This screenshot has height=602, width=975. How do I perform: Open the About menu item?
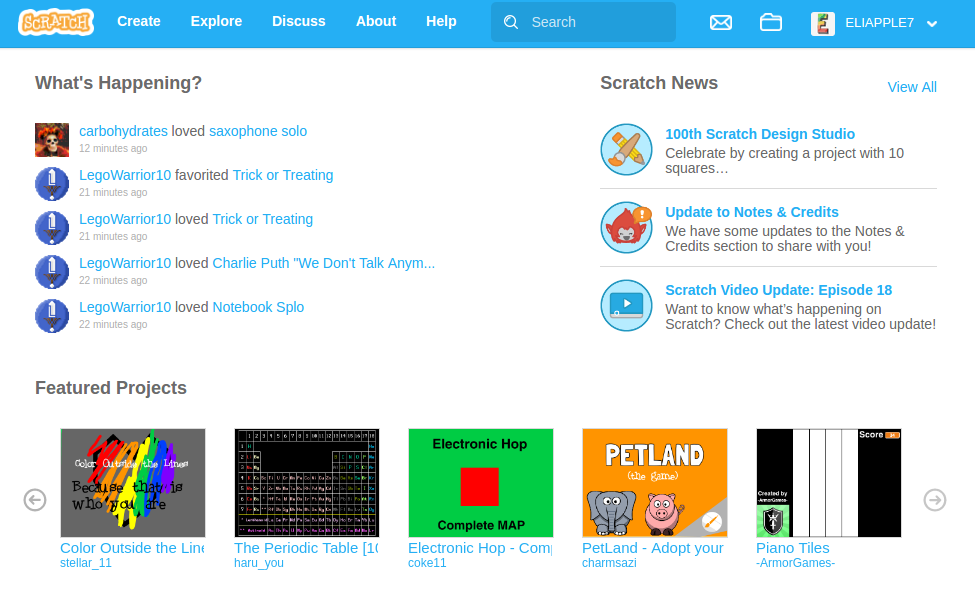click(376, 21)
